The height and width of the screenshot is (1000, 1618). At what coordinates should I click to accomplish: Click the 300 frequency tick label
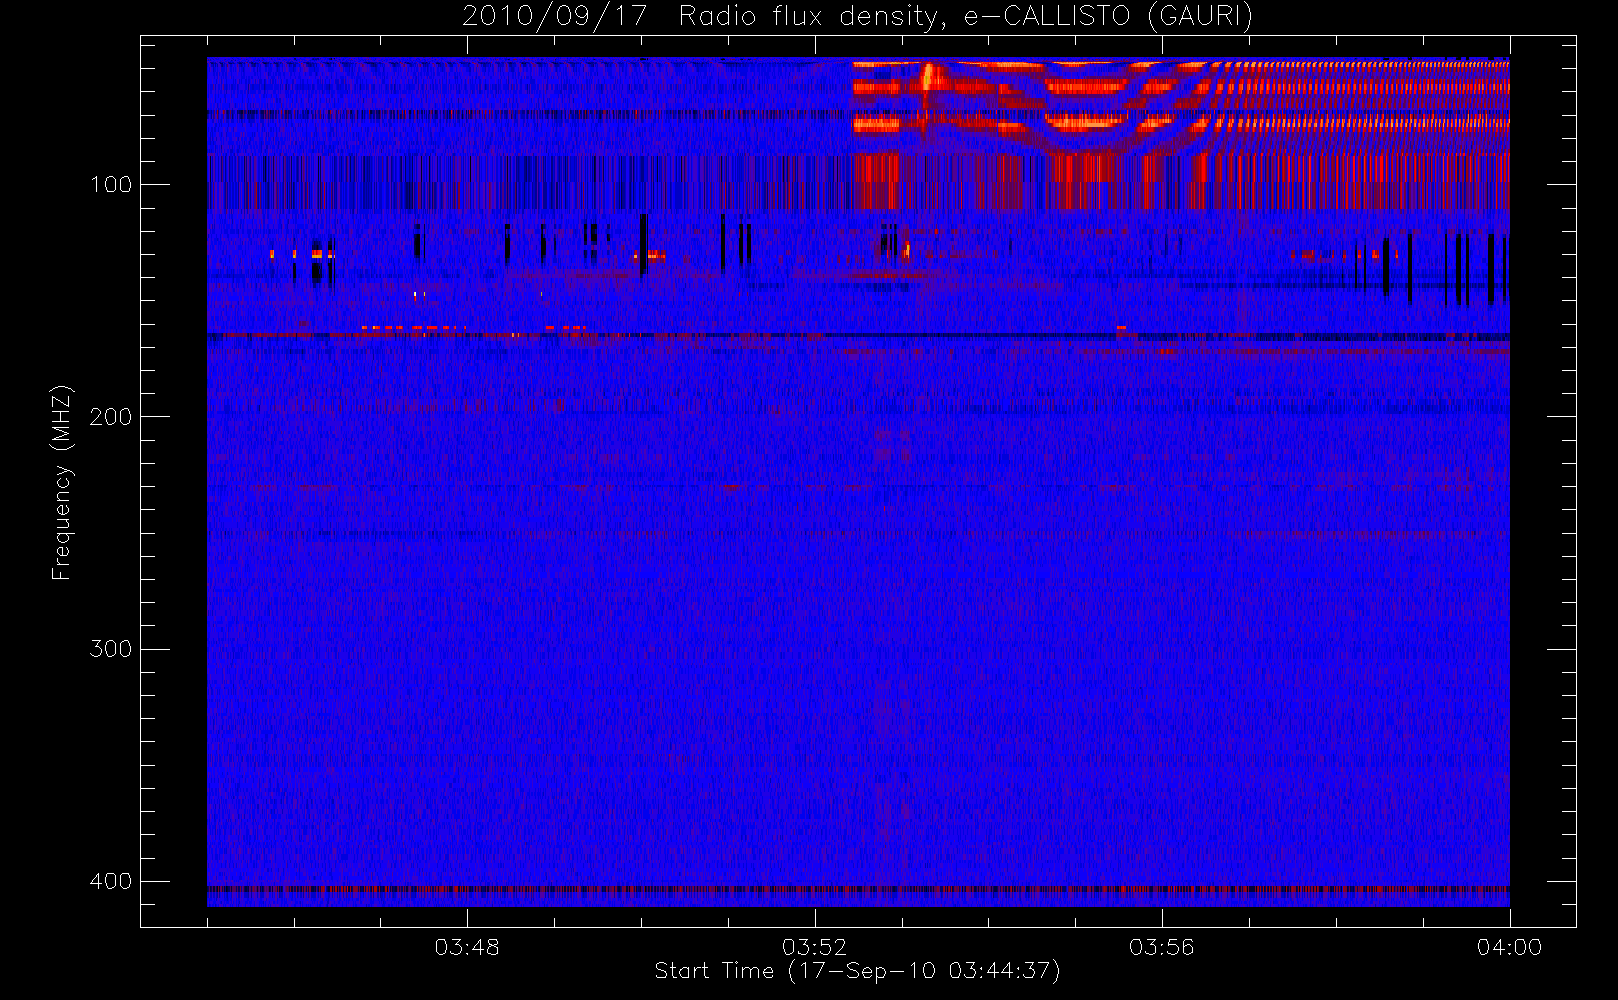(x=111, y=649)
